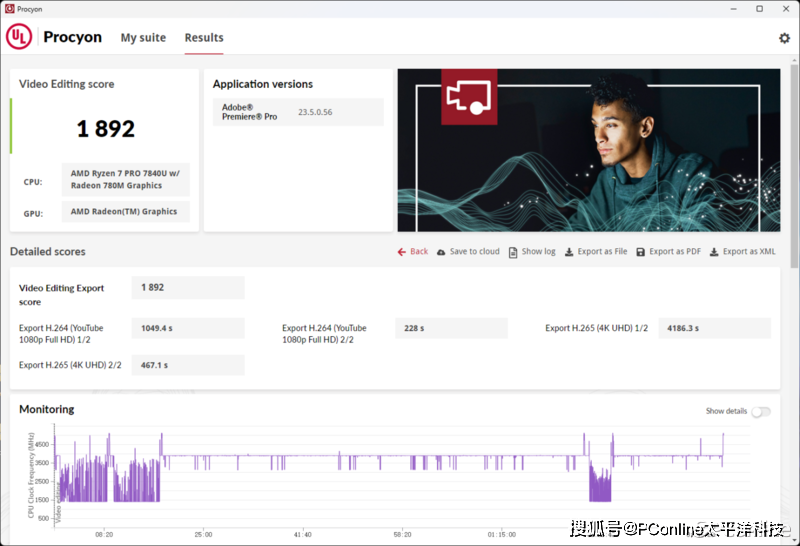Screen dimensions: 800x546
Task: Click the Back link text
Action: coord(419,252)
